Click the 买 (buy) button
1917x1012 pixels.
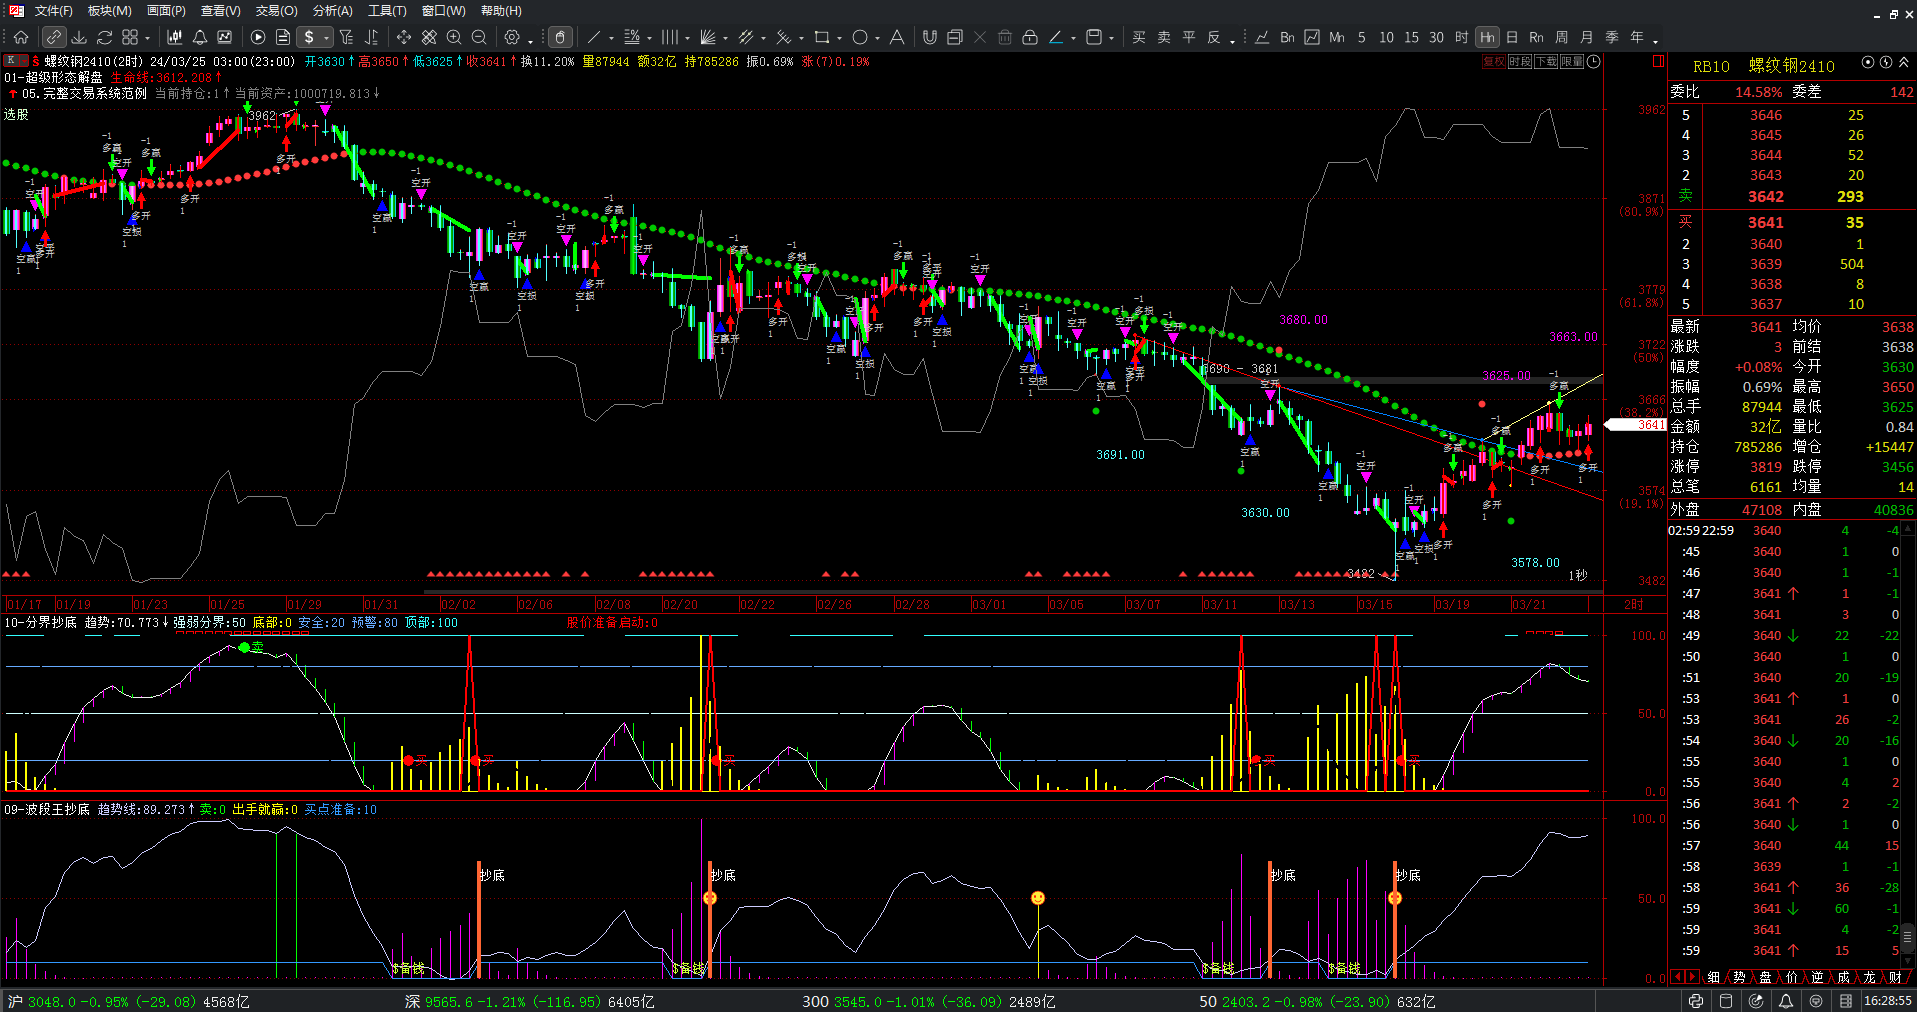coord(1139,37)
